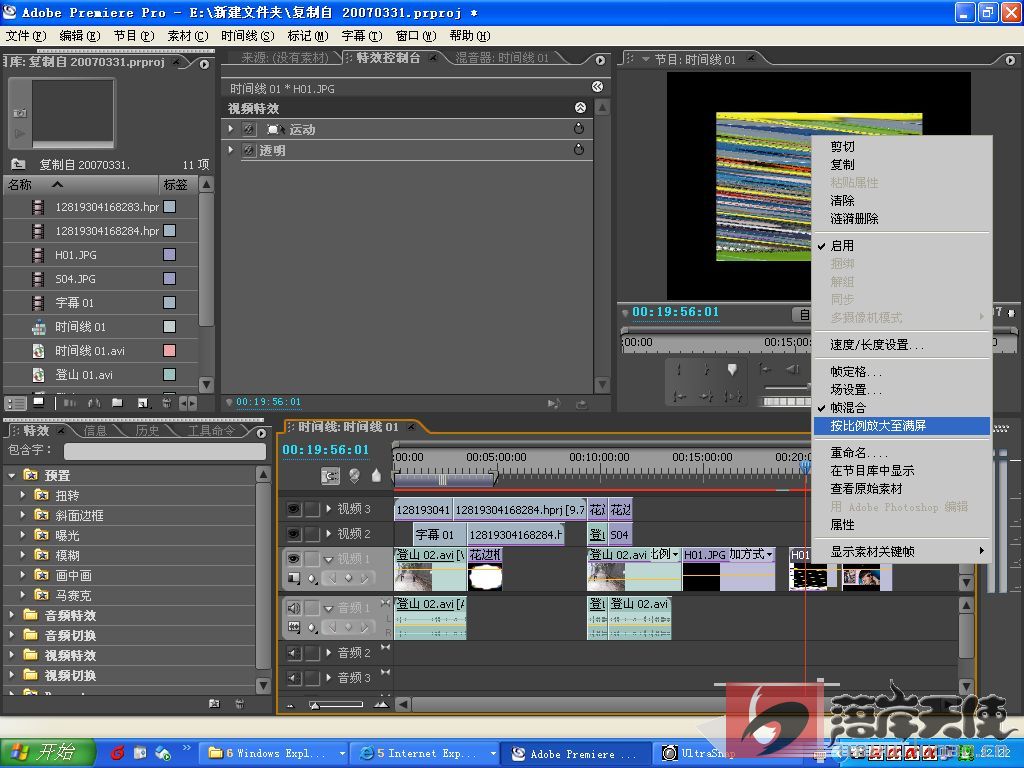Open the effects panel menu arrow
Screen dimensions: 1024x768
click(x=261, y=433)
